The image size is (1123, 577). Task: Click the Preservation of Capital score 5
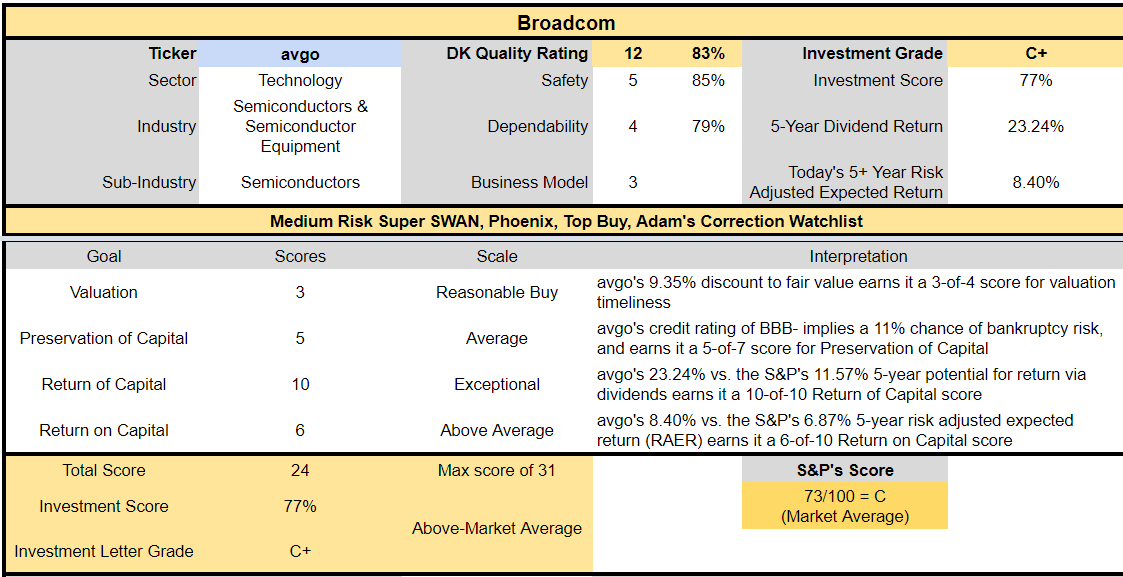(300, 339)
